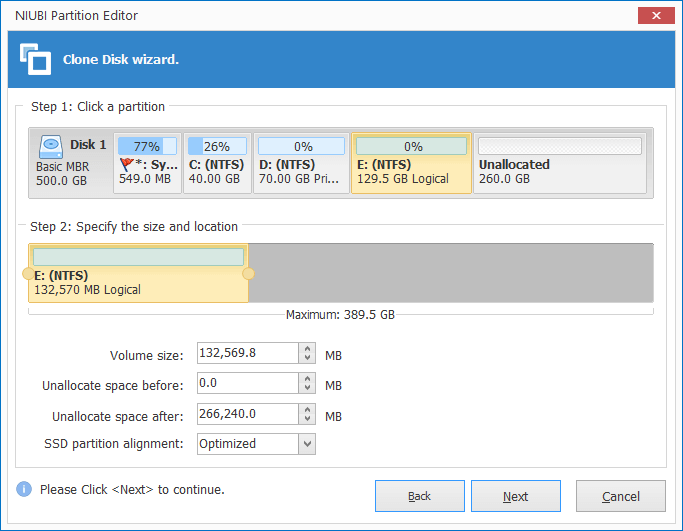Open the SSD partition alignment dropdown
The height and width of the screenshot is (531, 683).
tap(307, 444)
